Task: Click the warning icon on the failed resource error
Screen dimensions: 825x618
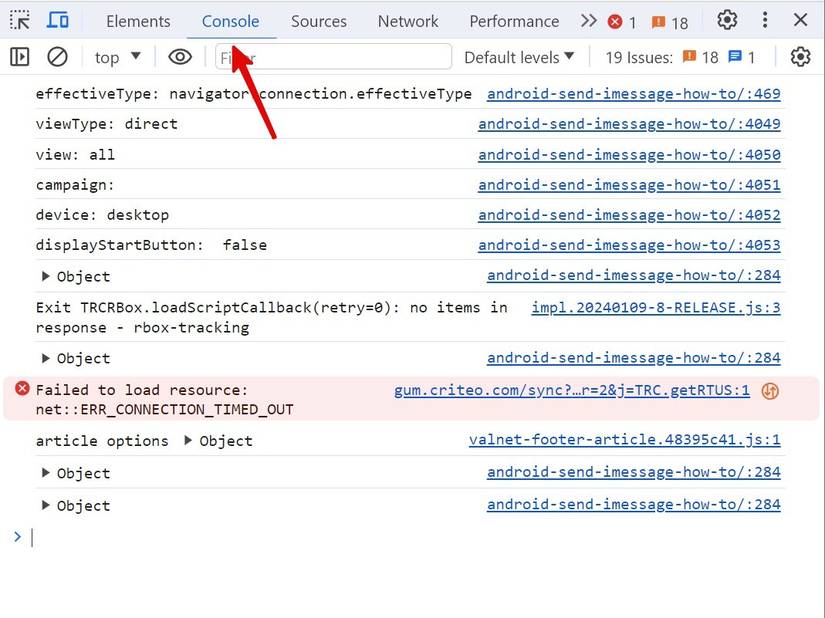Action: pos(769,390)
